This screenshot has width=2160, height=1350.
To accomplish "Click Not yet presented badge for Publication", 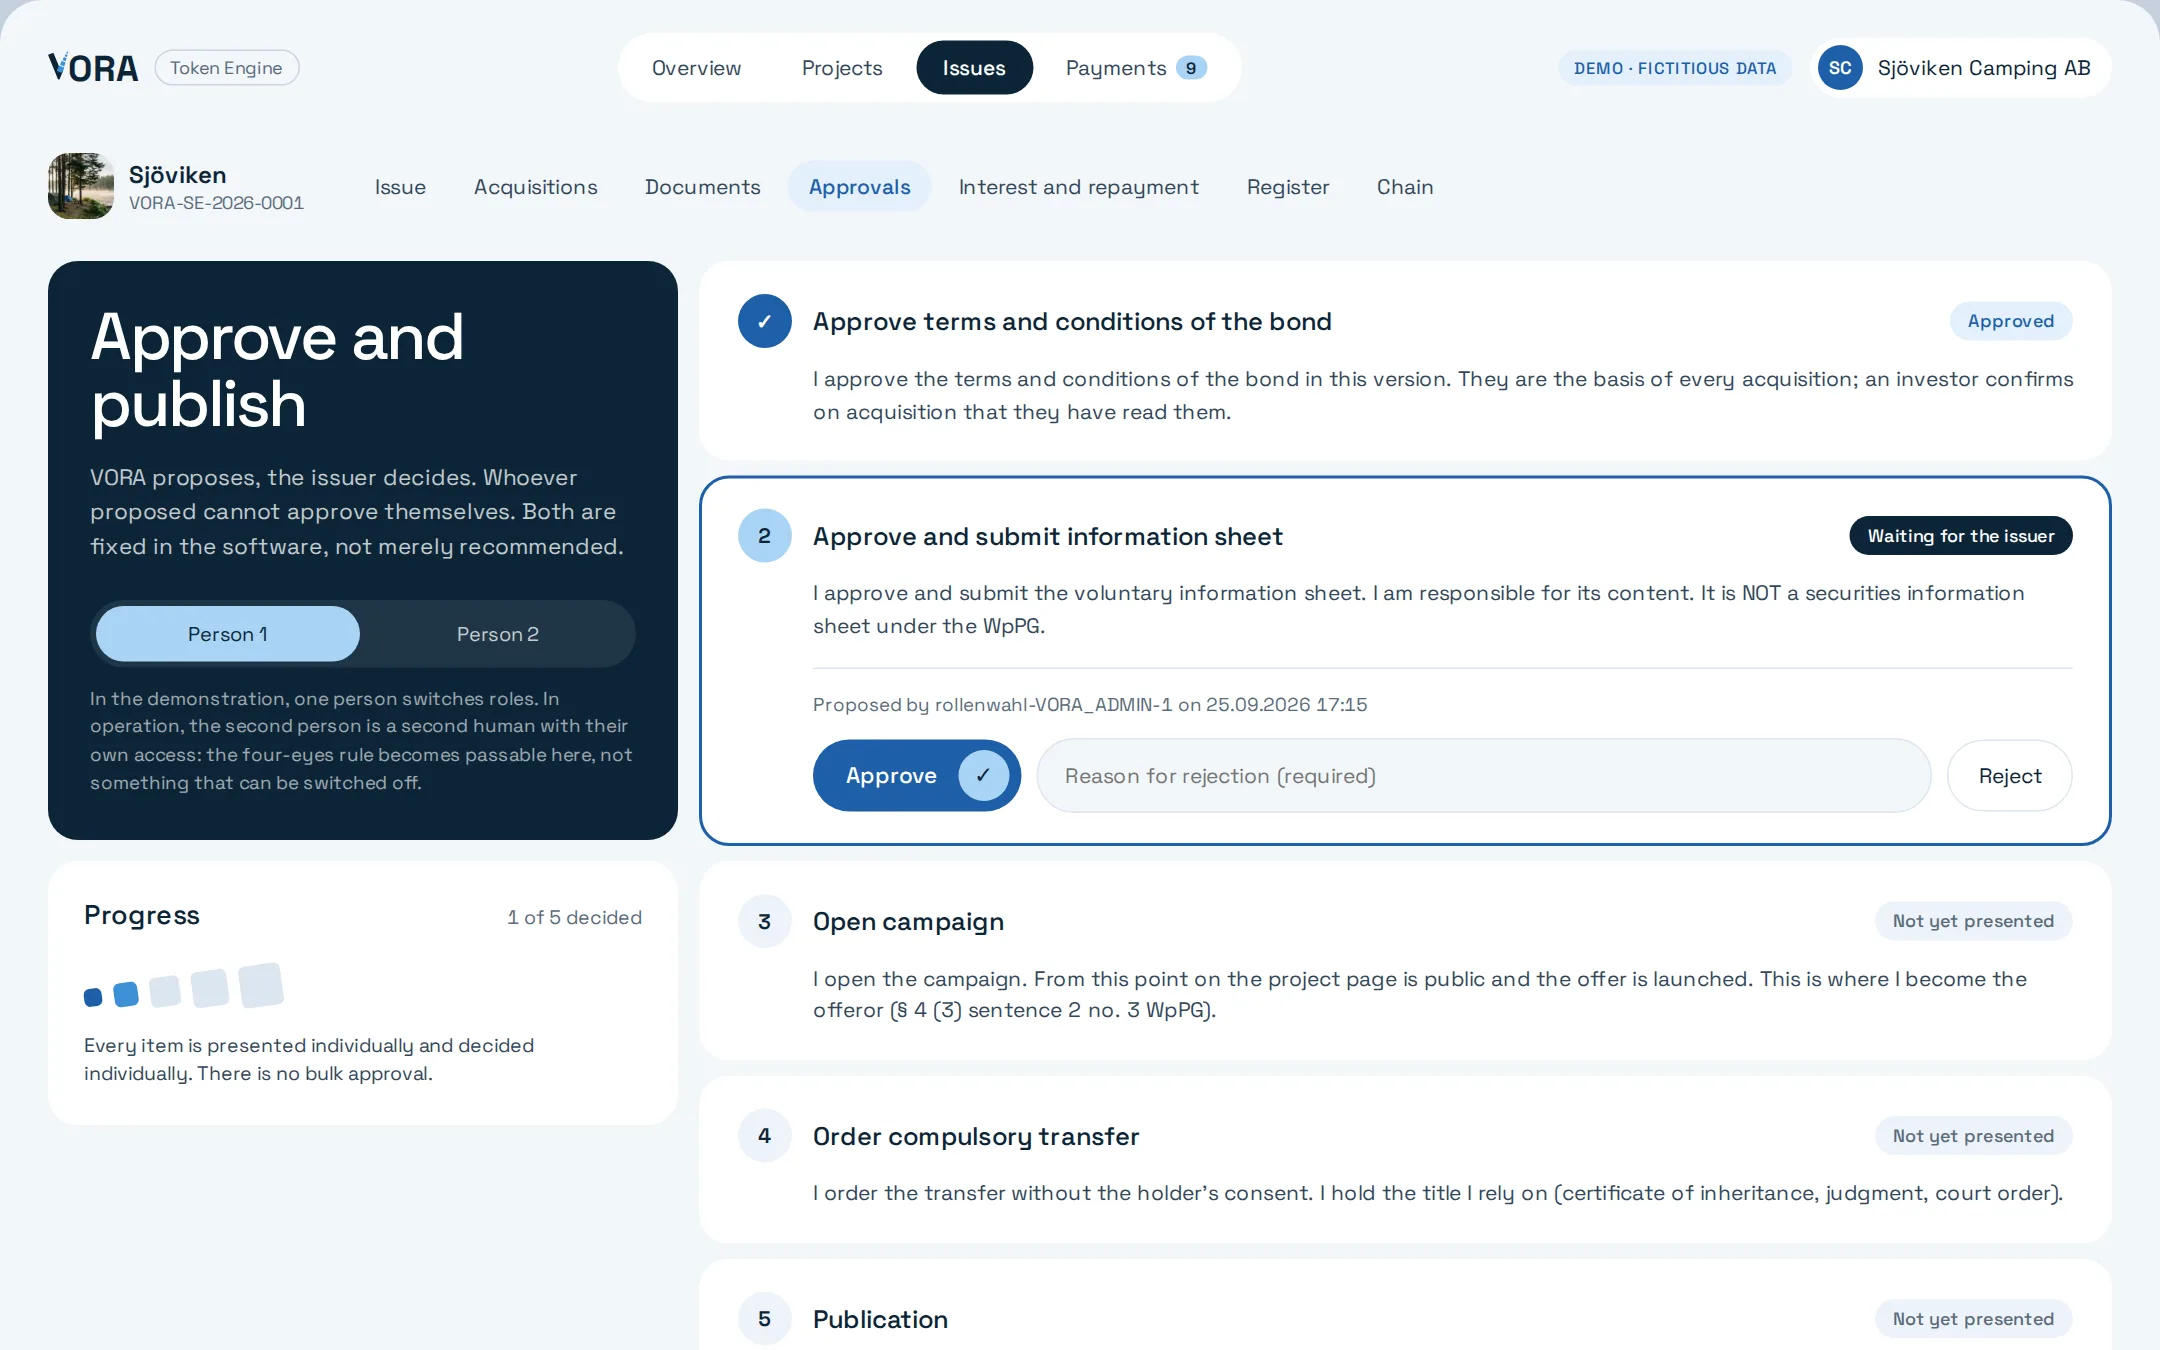I will click(x=1973, y=1319).
